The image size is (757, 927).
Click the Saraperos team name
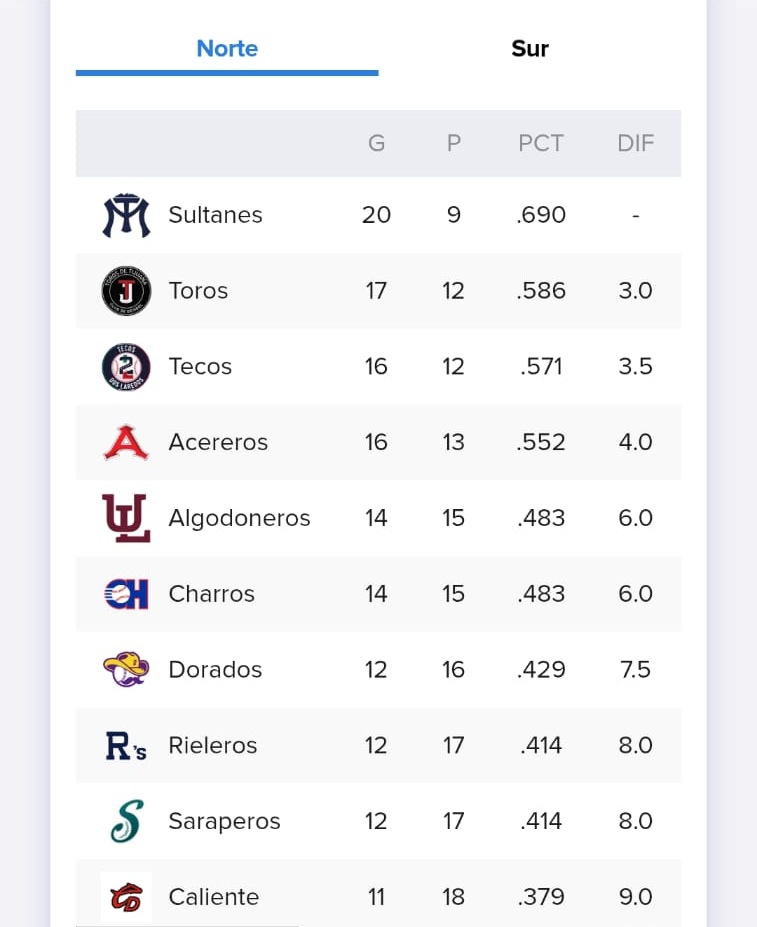225,821
